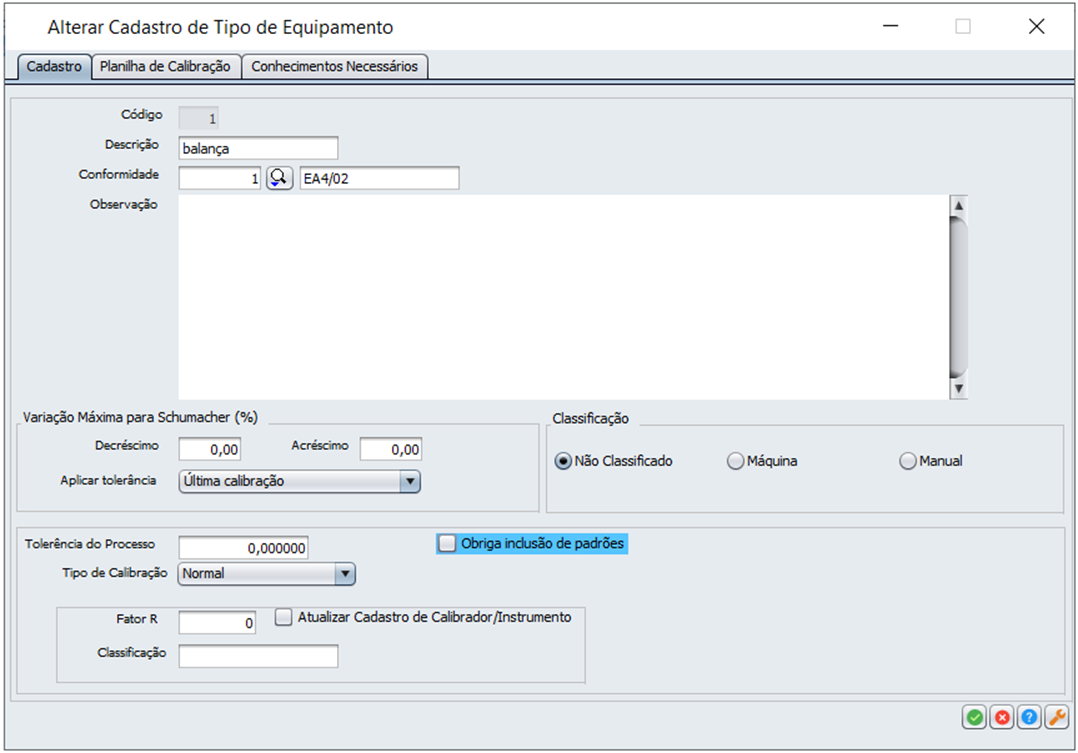Screen dimensions: 1078x753
Task: Click the EA4/02 conformity name field
Action: [380, 178]
